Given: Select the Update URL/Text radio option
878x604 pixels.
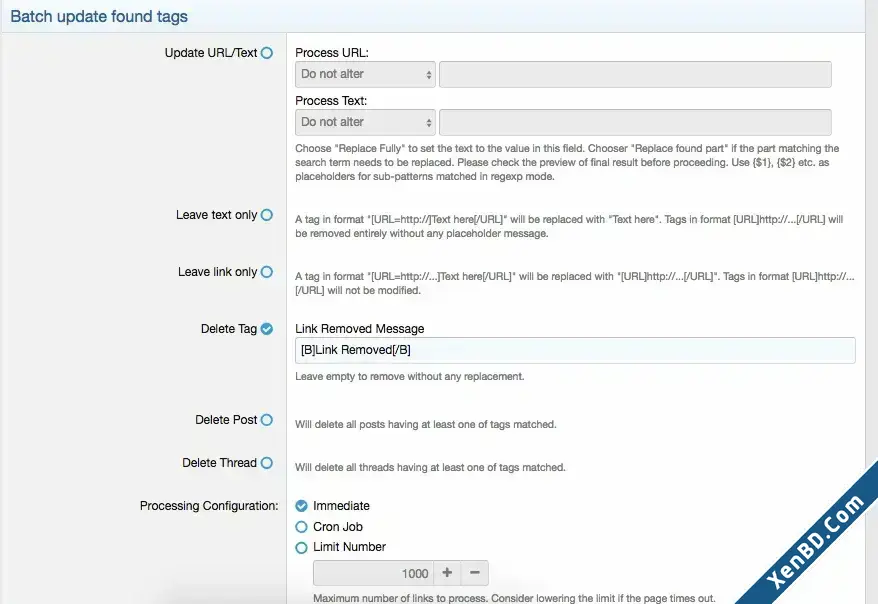Looking at the screenshot, I should click(267, 53).
